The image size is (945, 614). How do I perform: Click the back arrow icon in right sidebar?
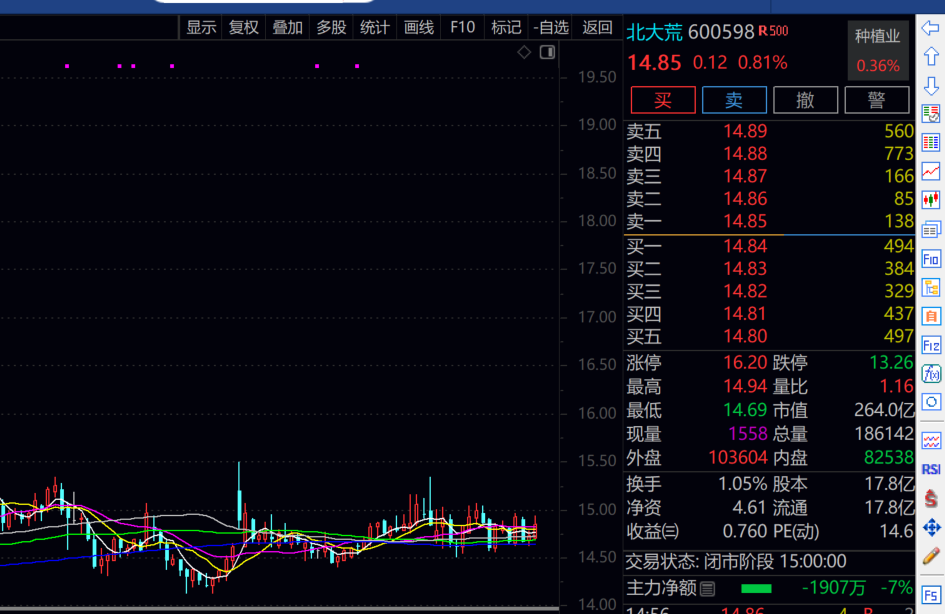click(x=931, y=28)
